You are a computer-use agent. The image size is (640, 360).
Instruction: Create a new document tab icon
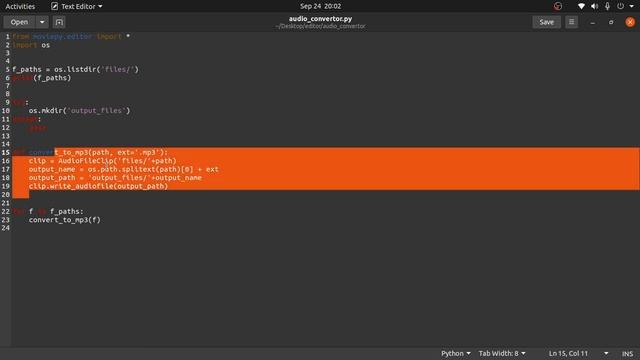point(59,22)
